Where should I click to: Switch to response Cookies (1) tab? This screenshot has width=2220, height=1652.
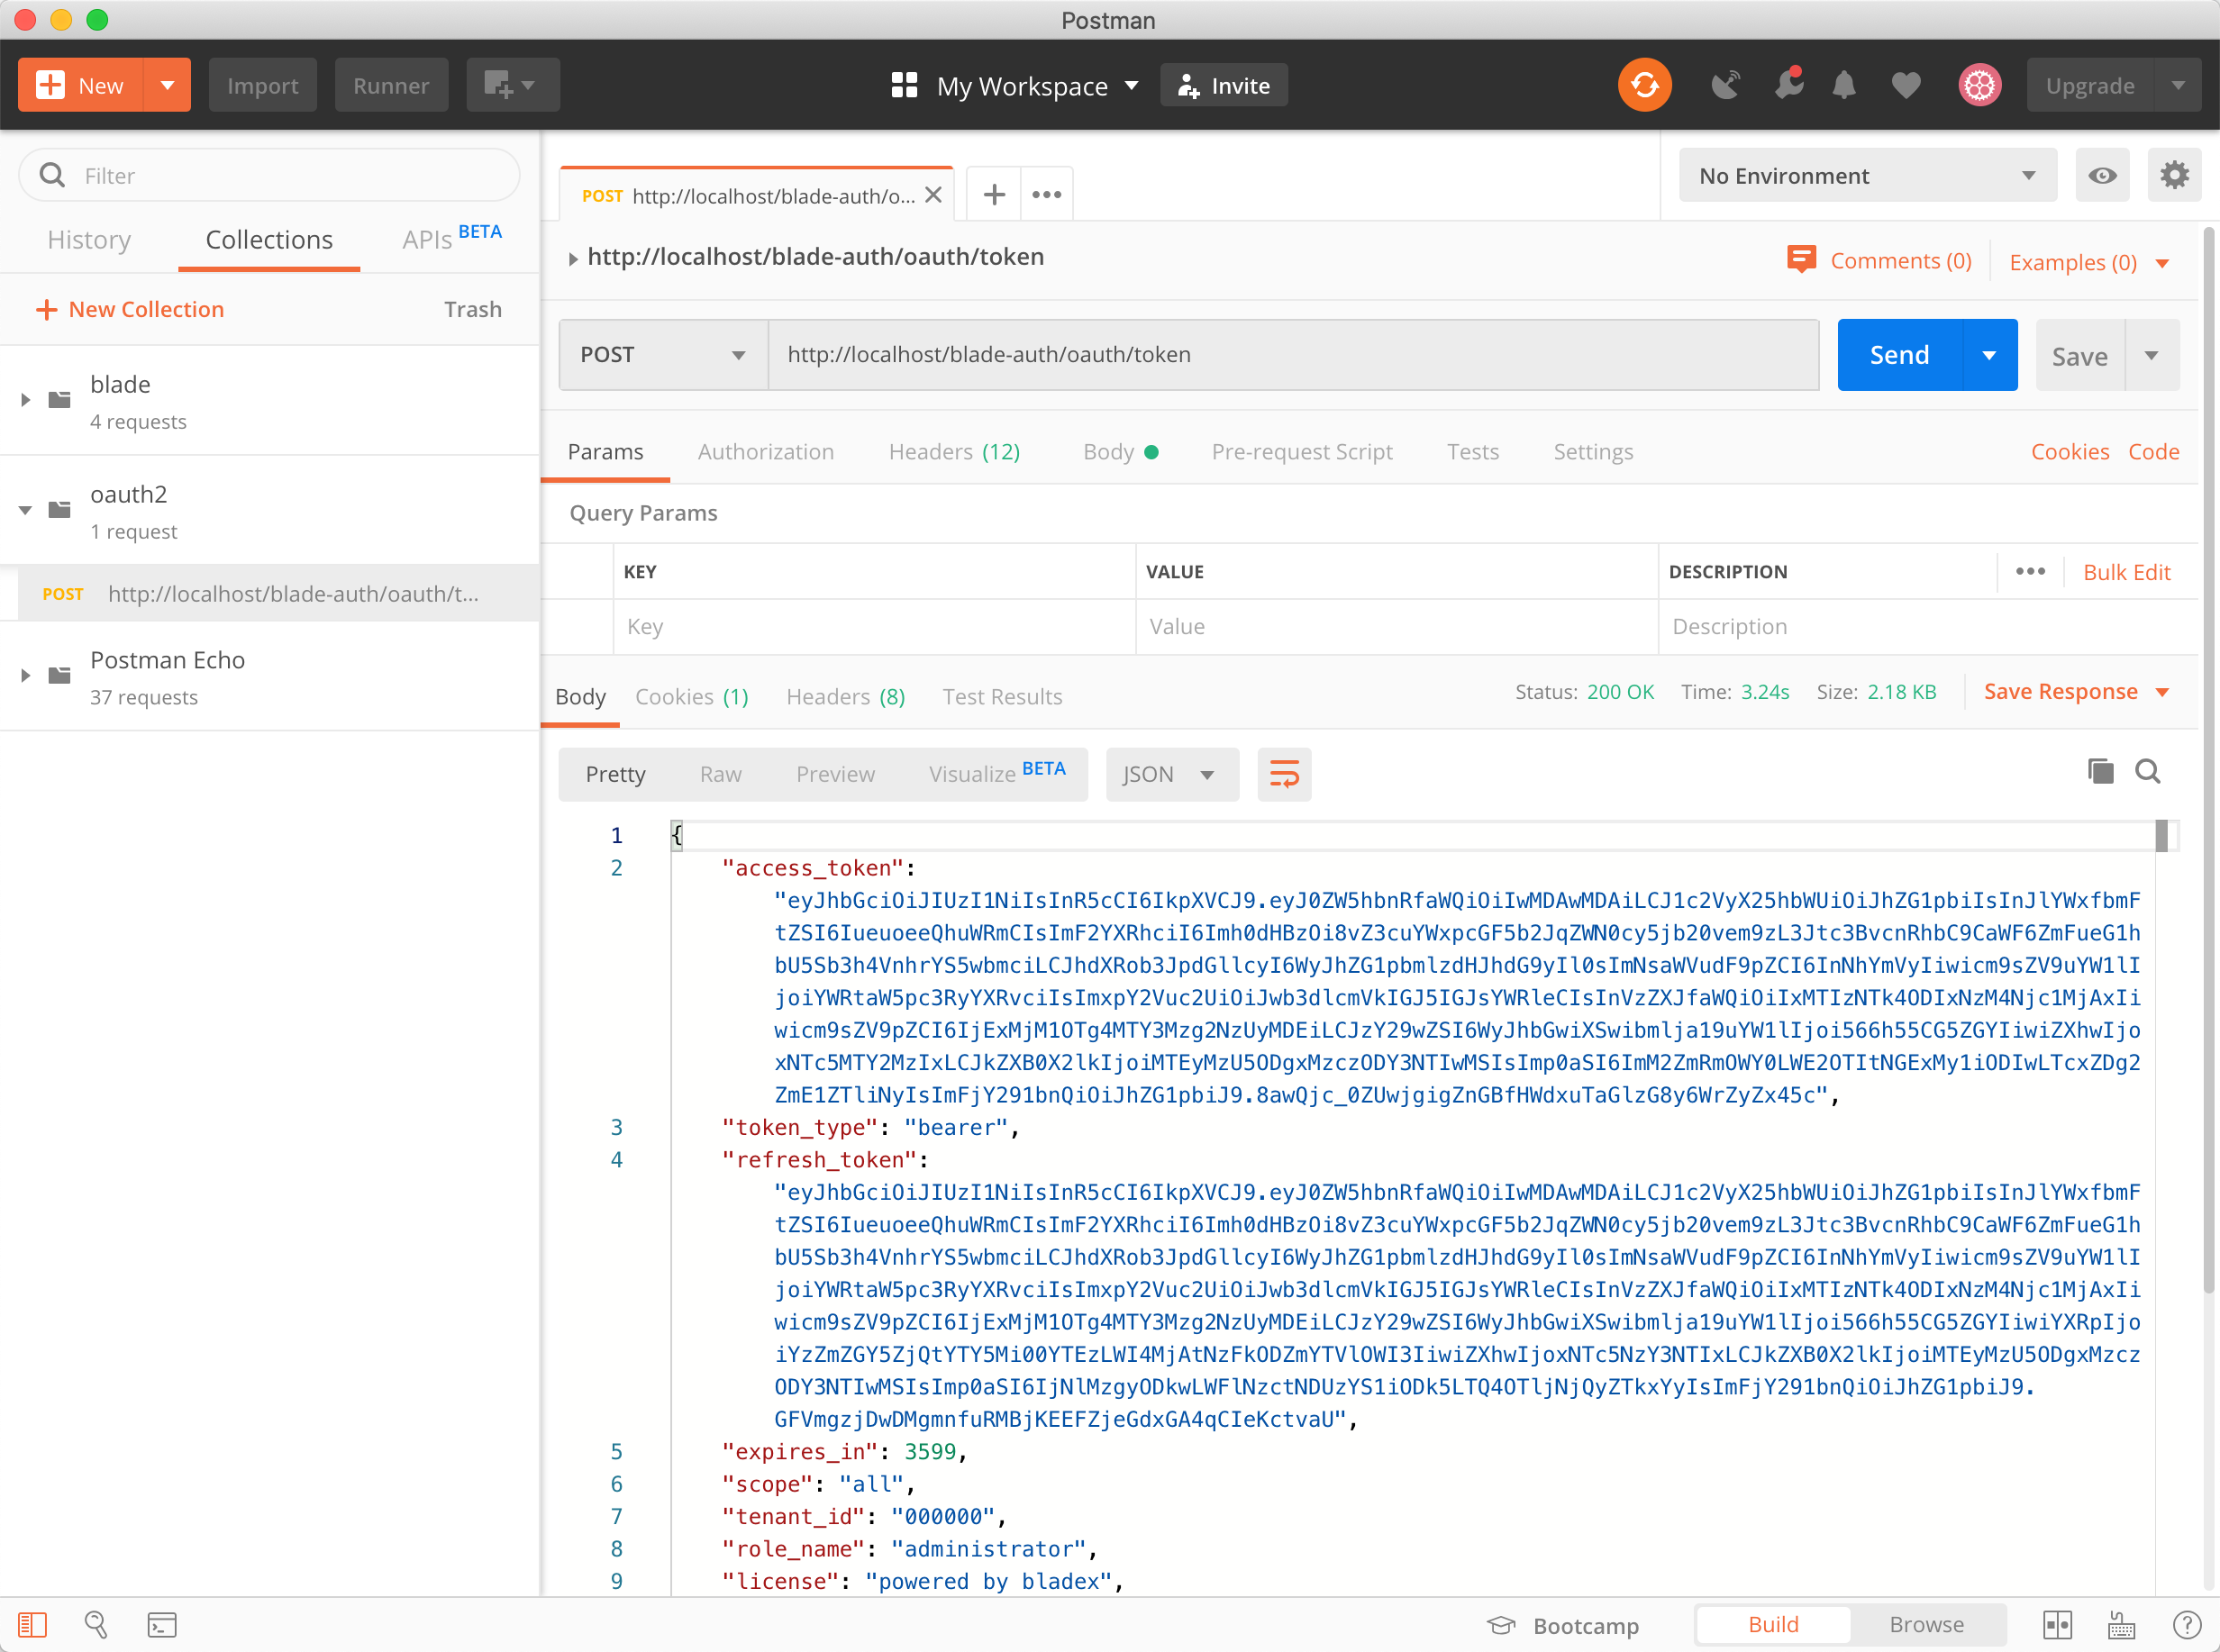point(692,696)
